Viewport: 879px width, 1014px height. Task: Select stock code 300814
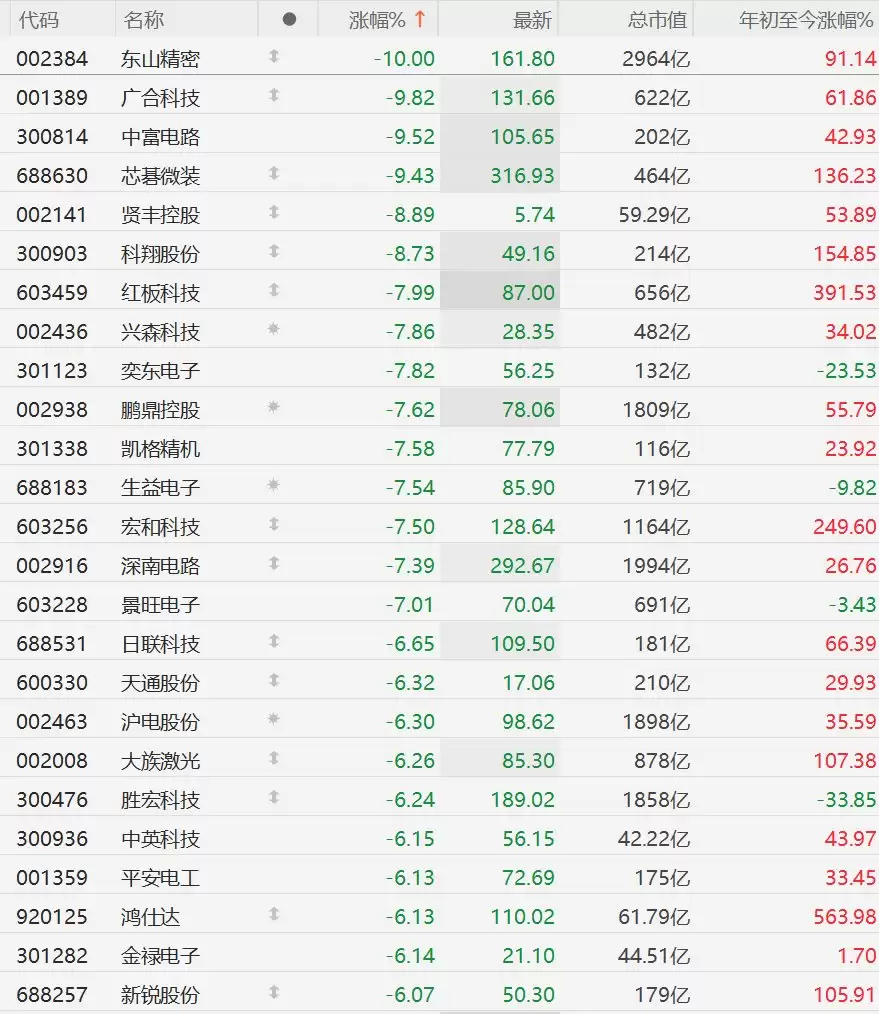point(52,137)
